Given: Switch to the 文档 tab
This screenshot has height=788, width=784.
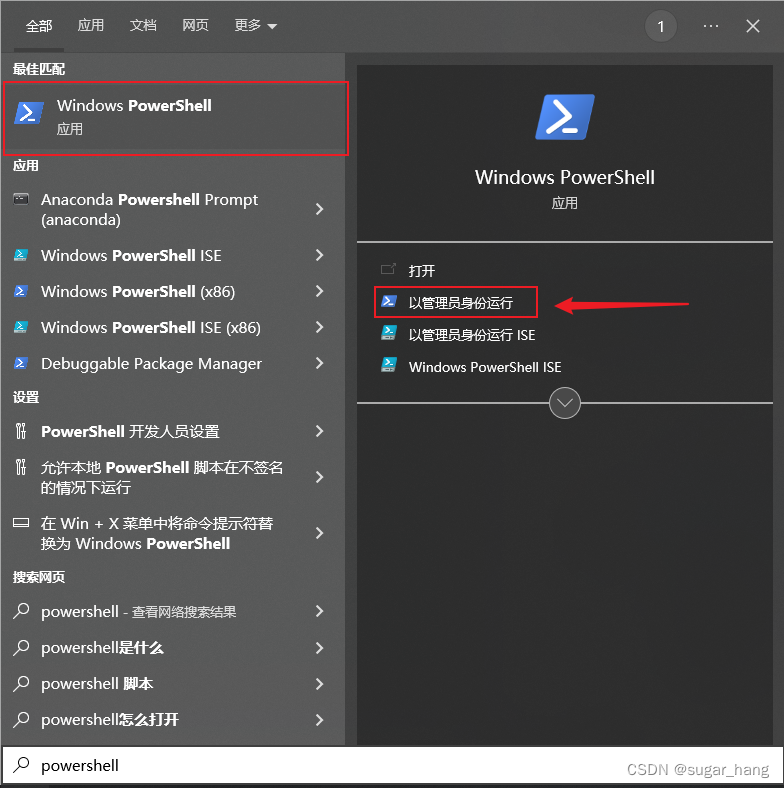Looking at the screenshot, I should [x=143, y=25].
